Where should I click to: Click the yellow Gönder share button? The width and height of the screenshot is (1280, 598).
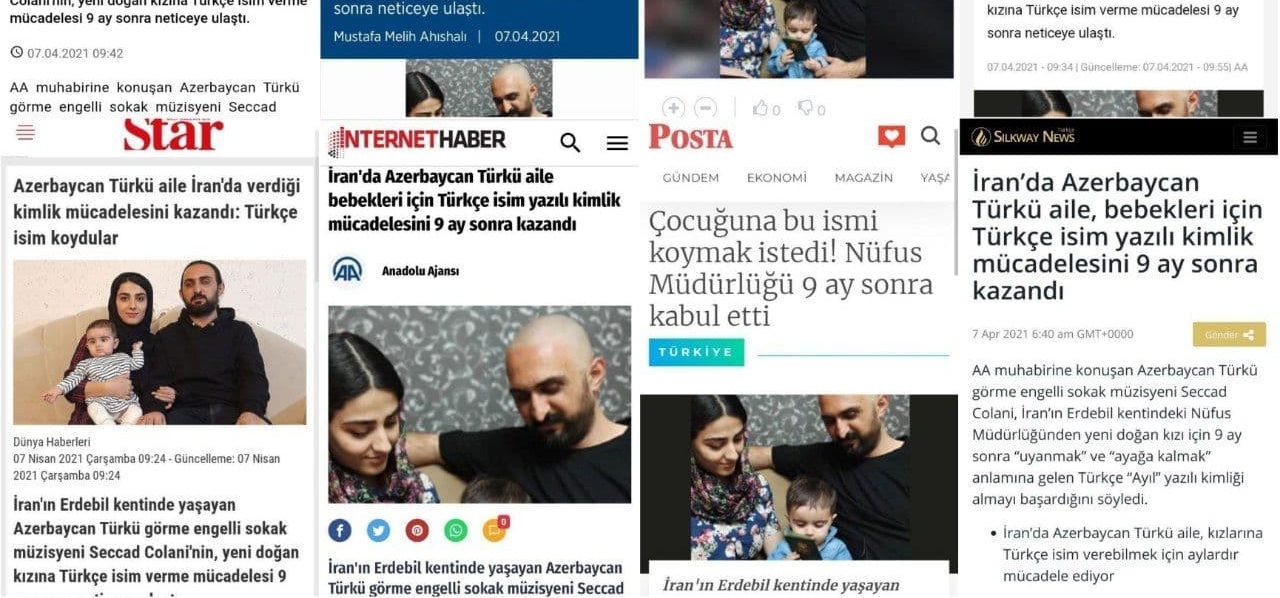point(1229,334)
